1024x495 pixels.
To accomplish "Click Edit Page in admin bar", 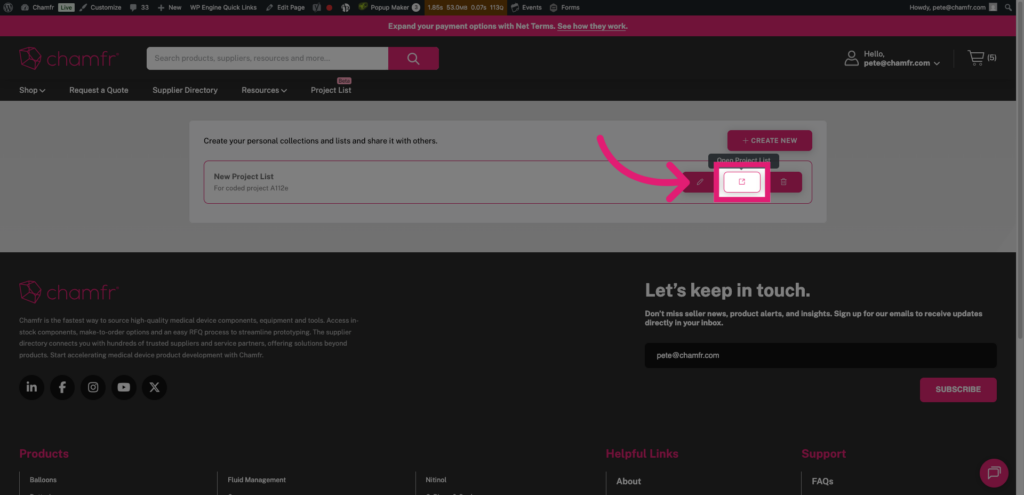I will pos(285,7).
